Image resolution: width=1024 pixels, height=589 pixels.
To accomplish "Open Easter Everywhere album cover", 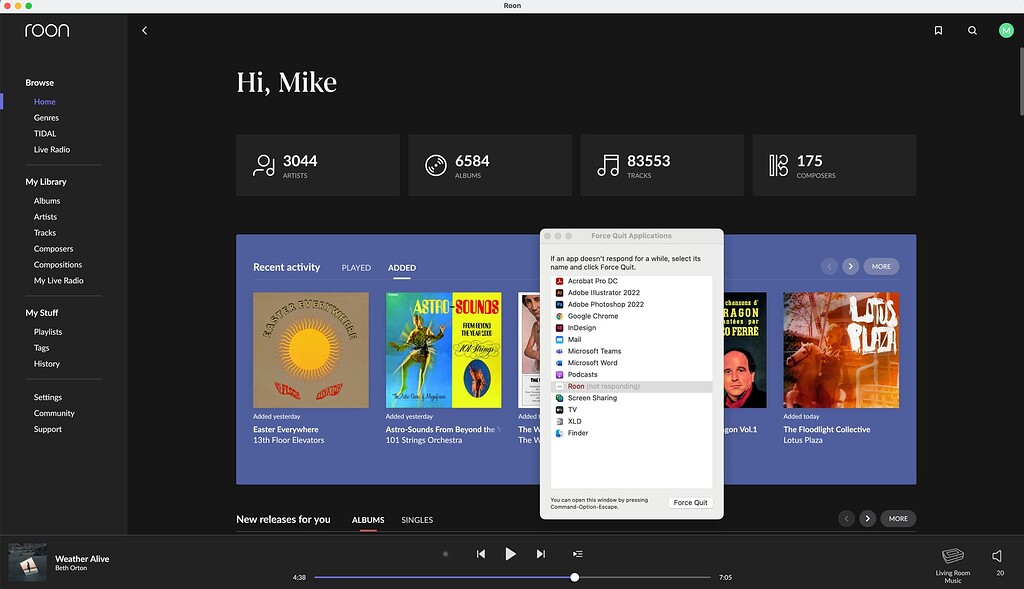I will point(311,350).
